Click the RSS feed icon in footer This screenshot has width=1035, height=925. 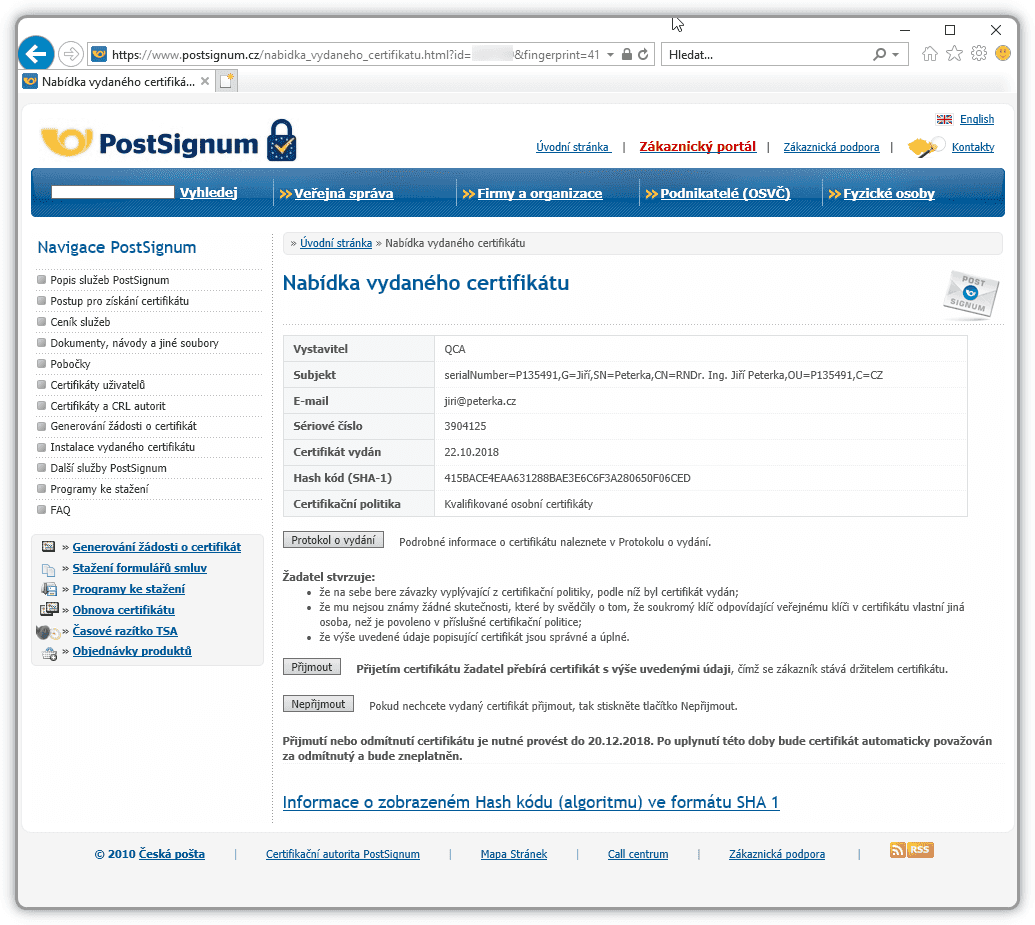point(912,850)
